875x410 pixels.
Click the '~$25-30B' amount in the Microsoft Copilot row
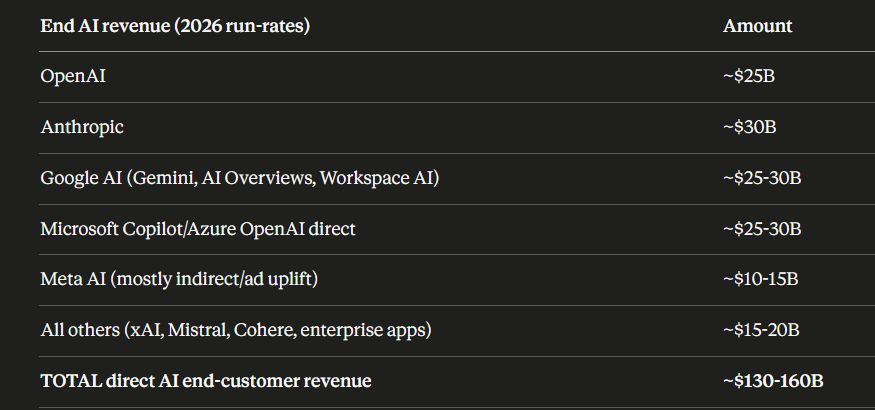pos(762,229)
